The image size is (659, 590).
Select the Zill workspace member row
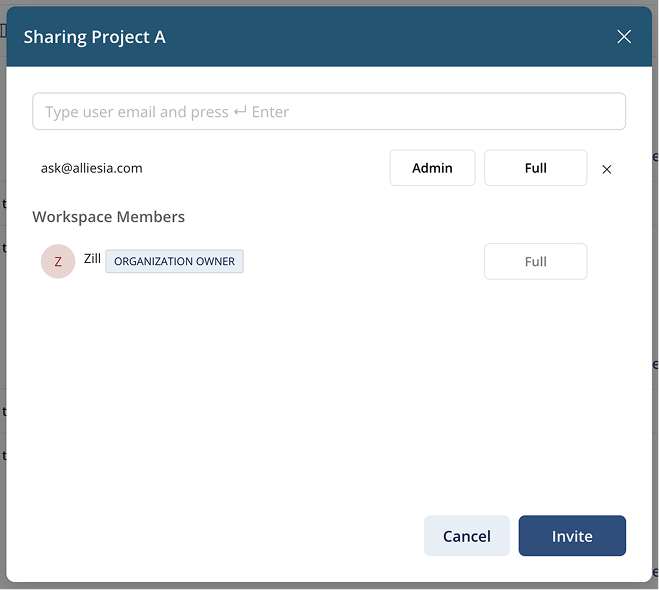pos(350,262)
